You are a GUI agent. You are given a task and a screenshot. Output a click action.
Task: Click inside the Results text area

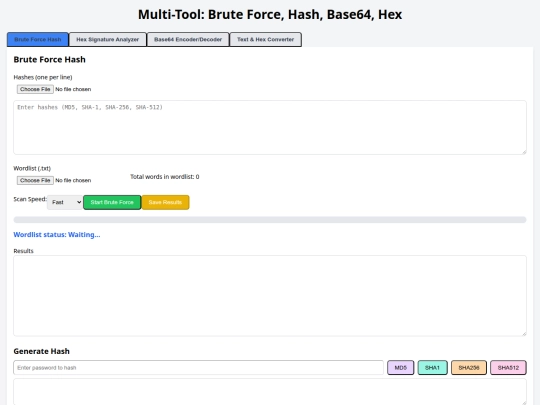point(270,295)
